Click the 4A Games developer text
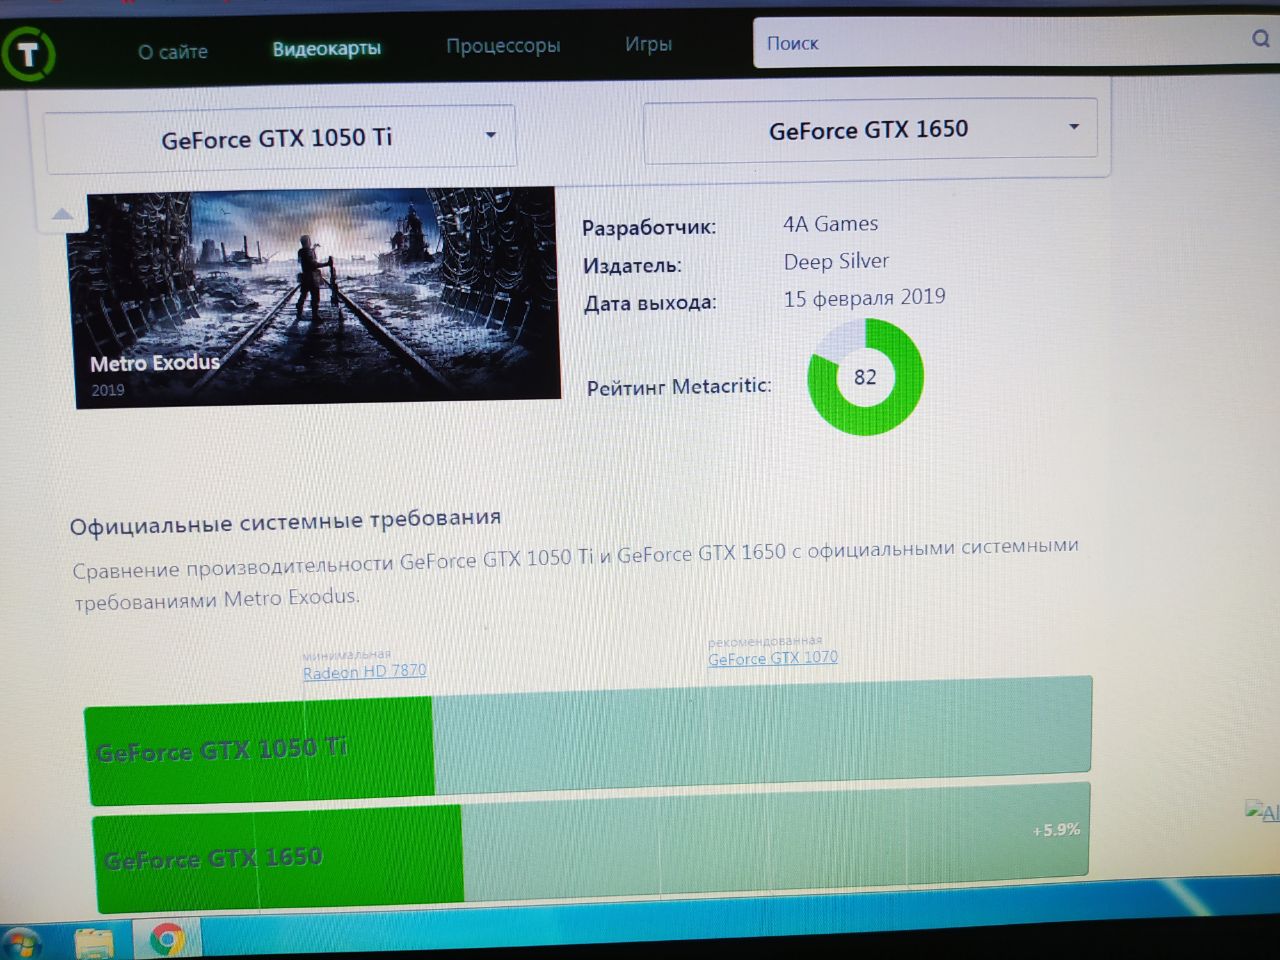Viewport: 1280px width, 960px height. (831, 224)
